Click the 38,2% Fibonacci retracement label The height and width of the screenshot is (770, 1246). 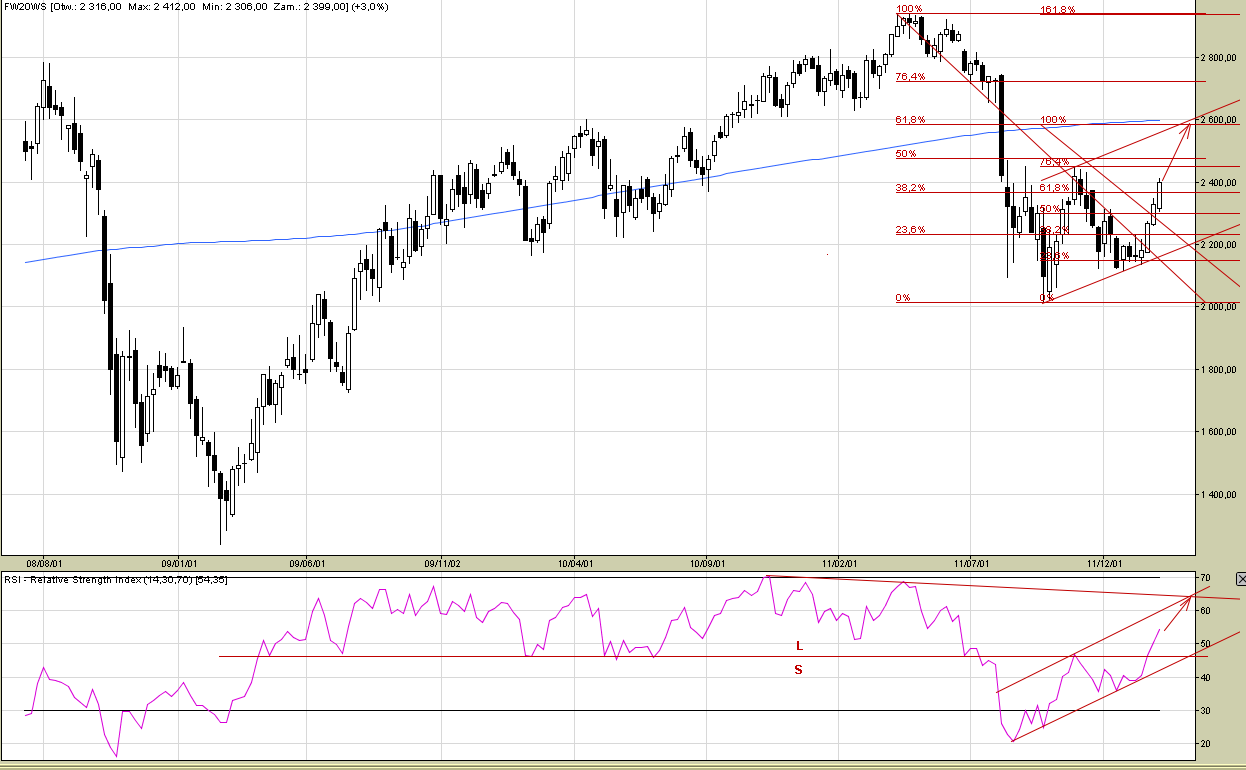910,188
